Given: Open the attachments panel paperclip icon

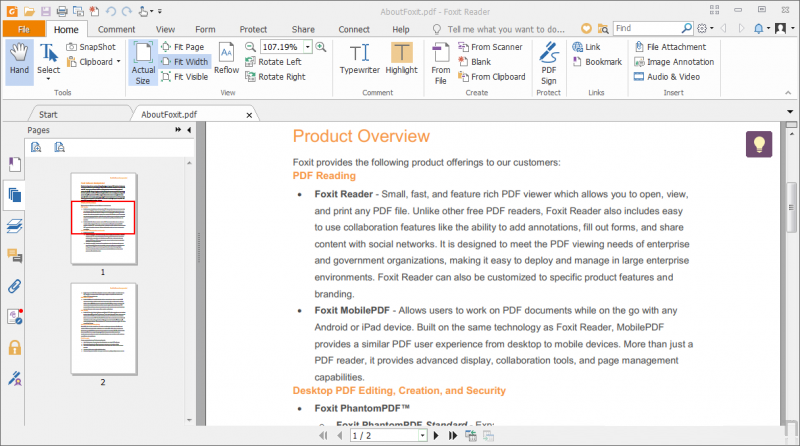Looking at the screenshot, I should click(14, 286).
